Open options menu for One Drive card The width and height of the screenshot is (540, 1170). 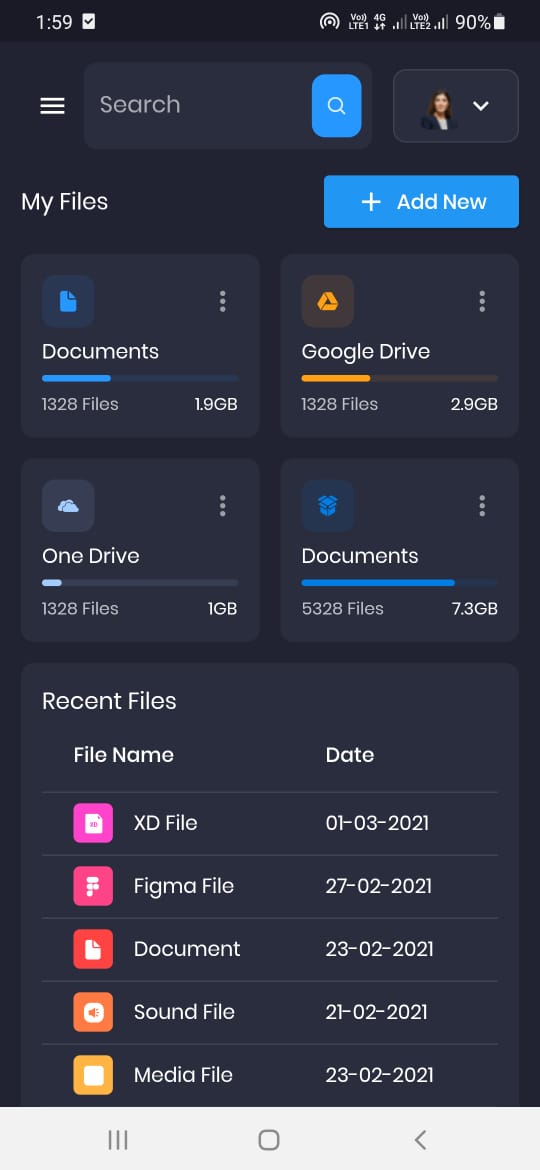pyautogui.click(x=222, y=506)
